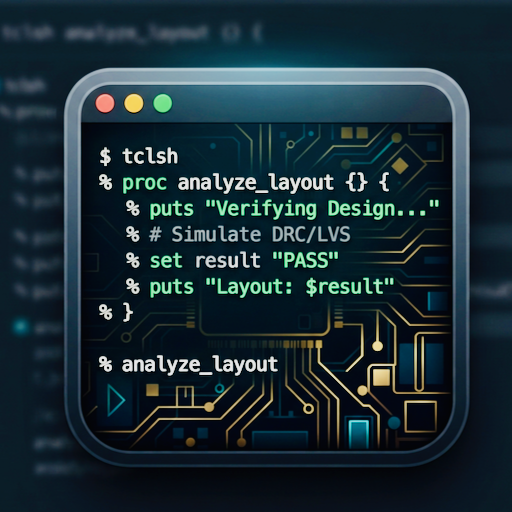Click the "PASS" string value

(305, 260)
